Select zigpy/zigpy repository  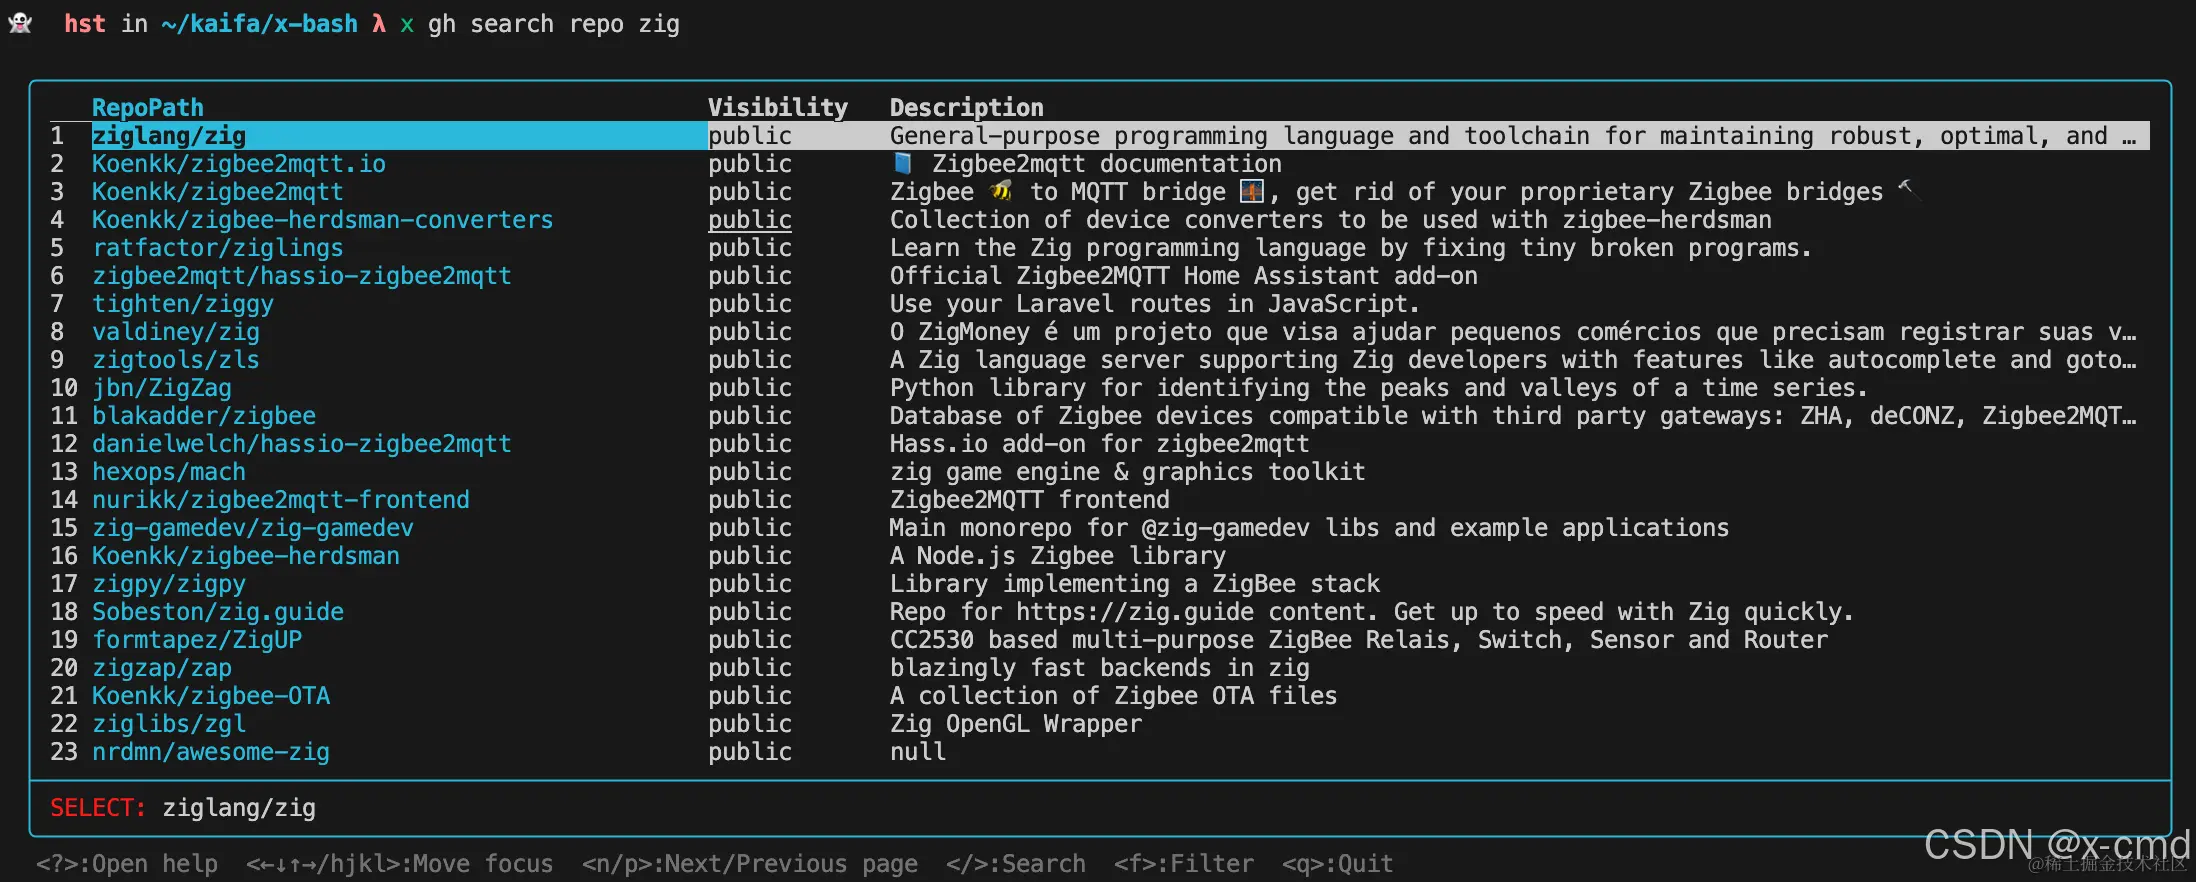169,584
